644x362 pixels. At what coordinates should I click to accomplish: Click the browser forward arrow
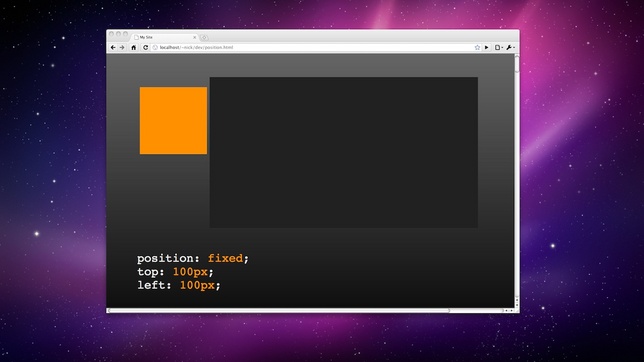122,48
